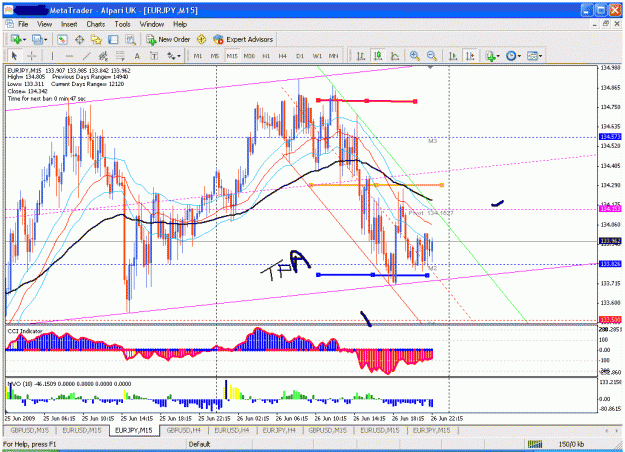Select the Crosshair tool
The height and width of the screenshot is (452, 625).
click(x=32, y=56)
